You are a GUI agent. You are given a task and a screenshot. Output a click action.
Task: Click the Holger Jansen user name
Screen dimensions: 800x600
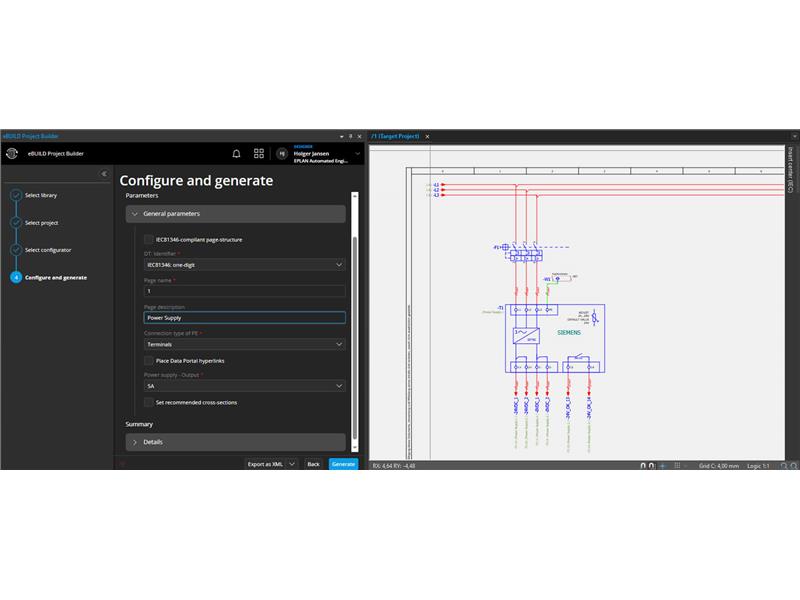pos(311,154)
